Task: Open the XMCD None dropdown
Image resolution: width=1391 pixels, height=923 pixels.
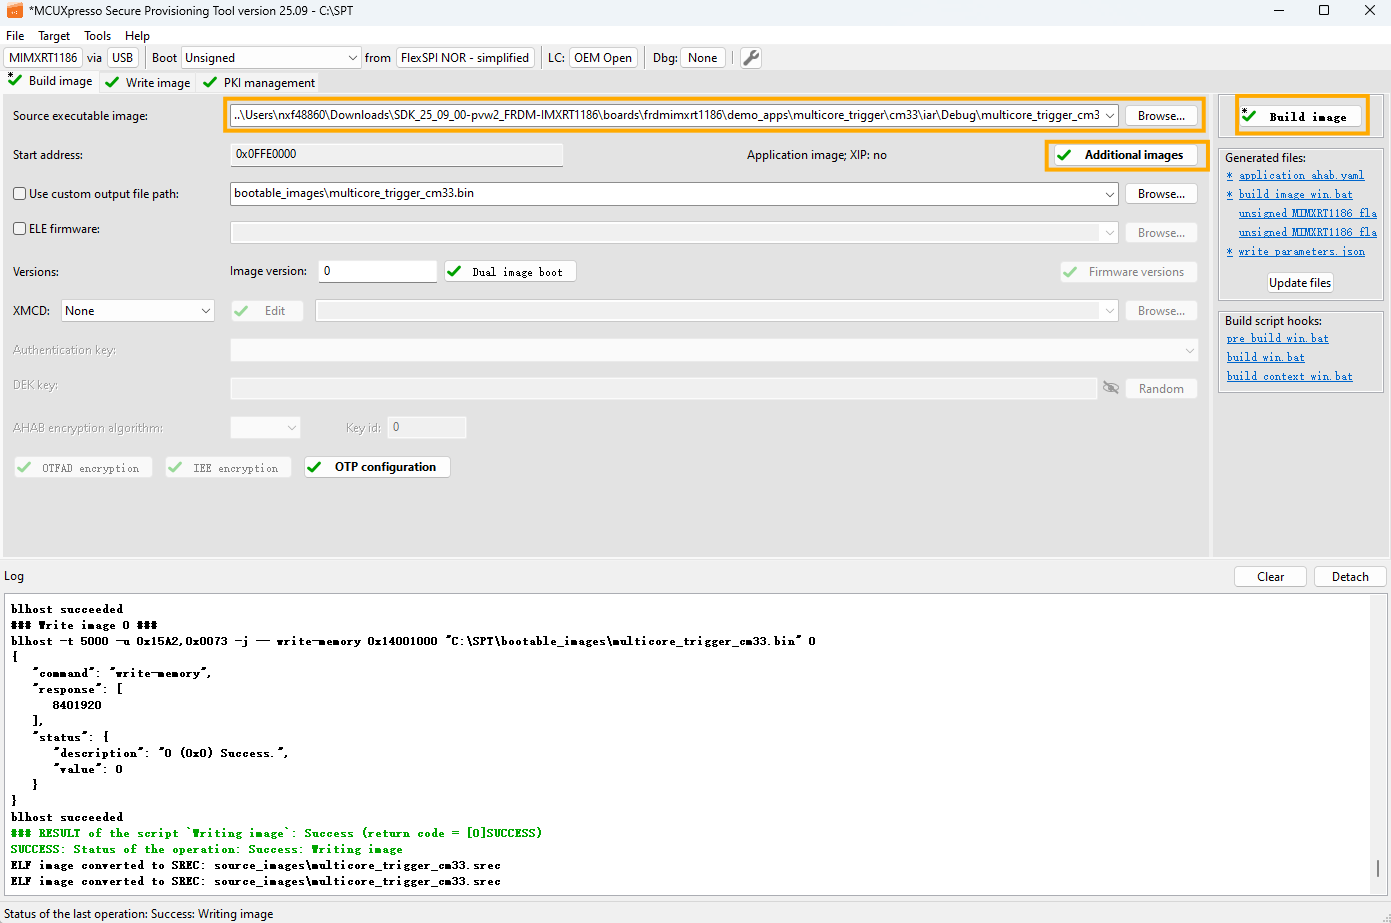Action: pyautogui.click(x=137, y=311)
